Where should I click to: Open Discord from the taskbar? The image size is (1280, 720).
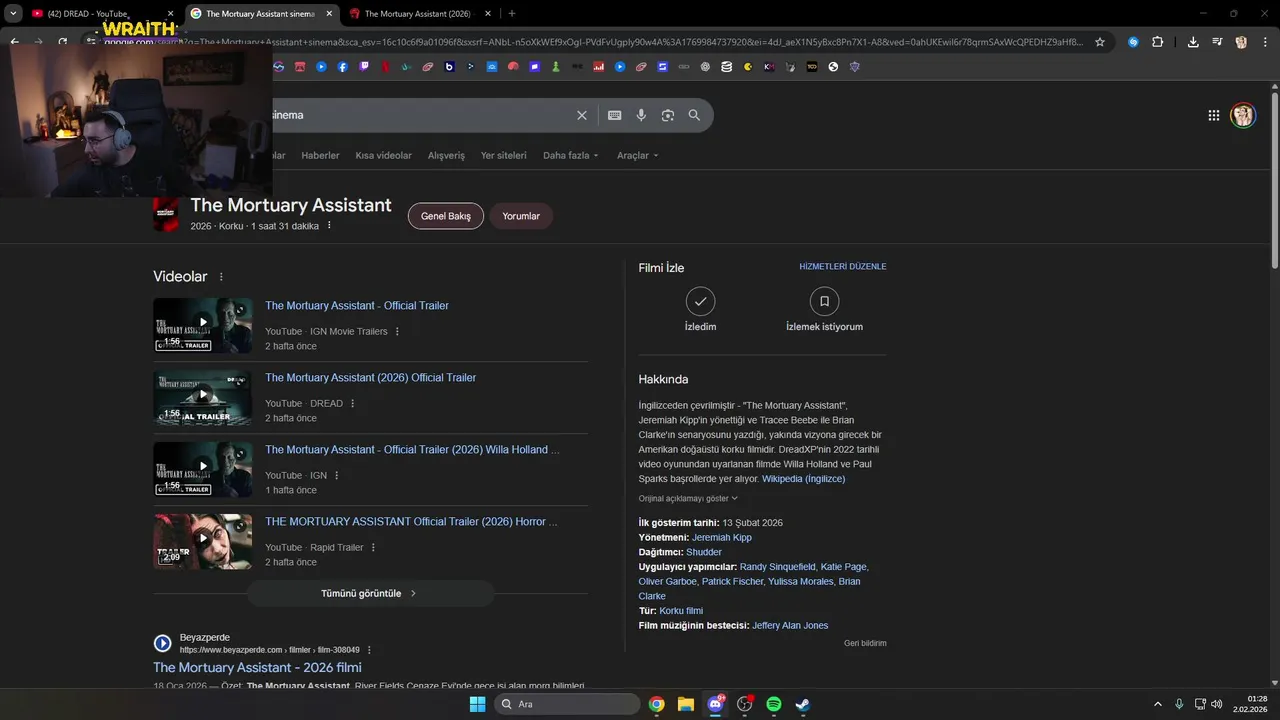click(x=715, y=704)
